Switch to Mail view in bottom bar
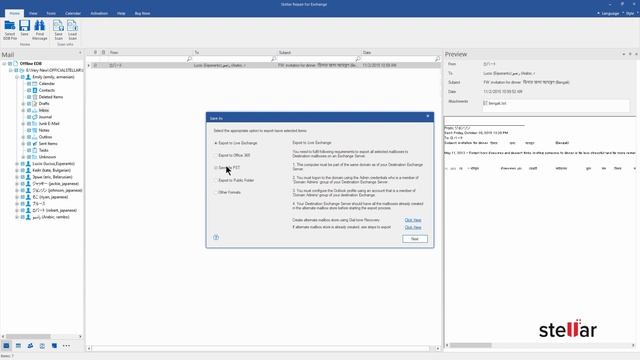This screenshot has height=360, width=640. (6, 346)
